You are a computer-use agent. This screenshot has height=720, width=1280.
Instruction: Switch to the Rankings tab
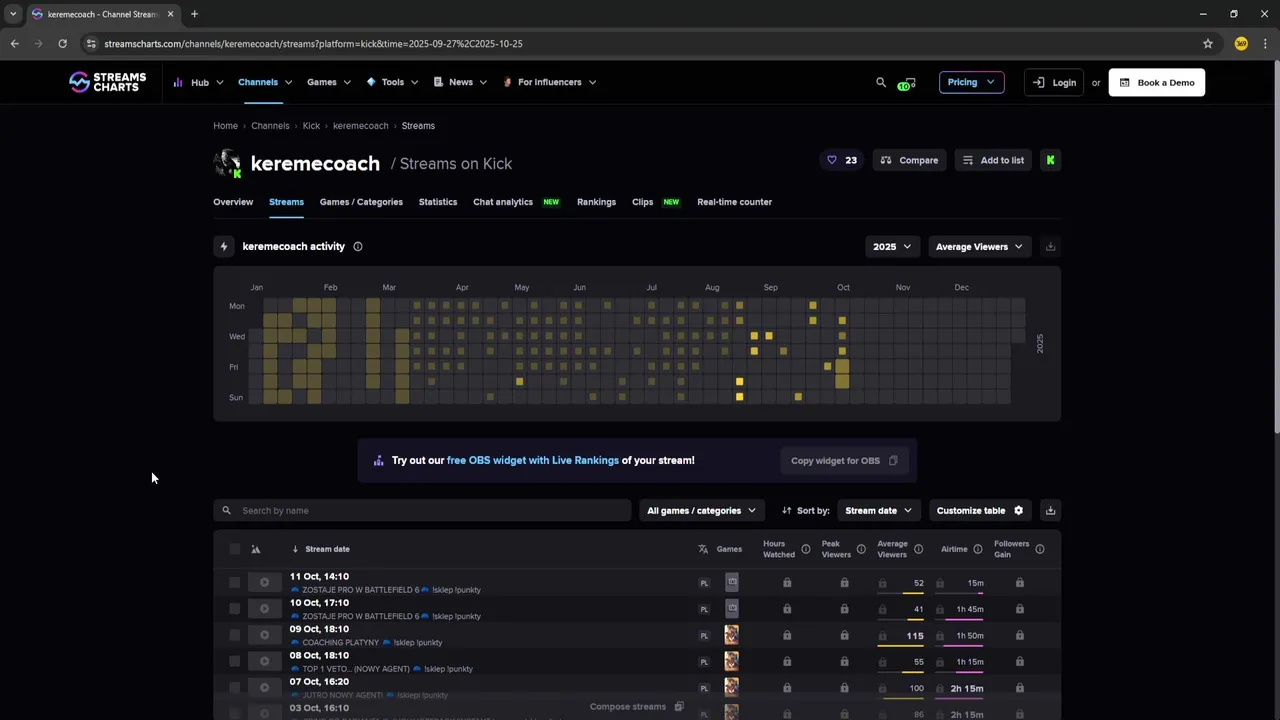(x=596, y=202)
